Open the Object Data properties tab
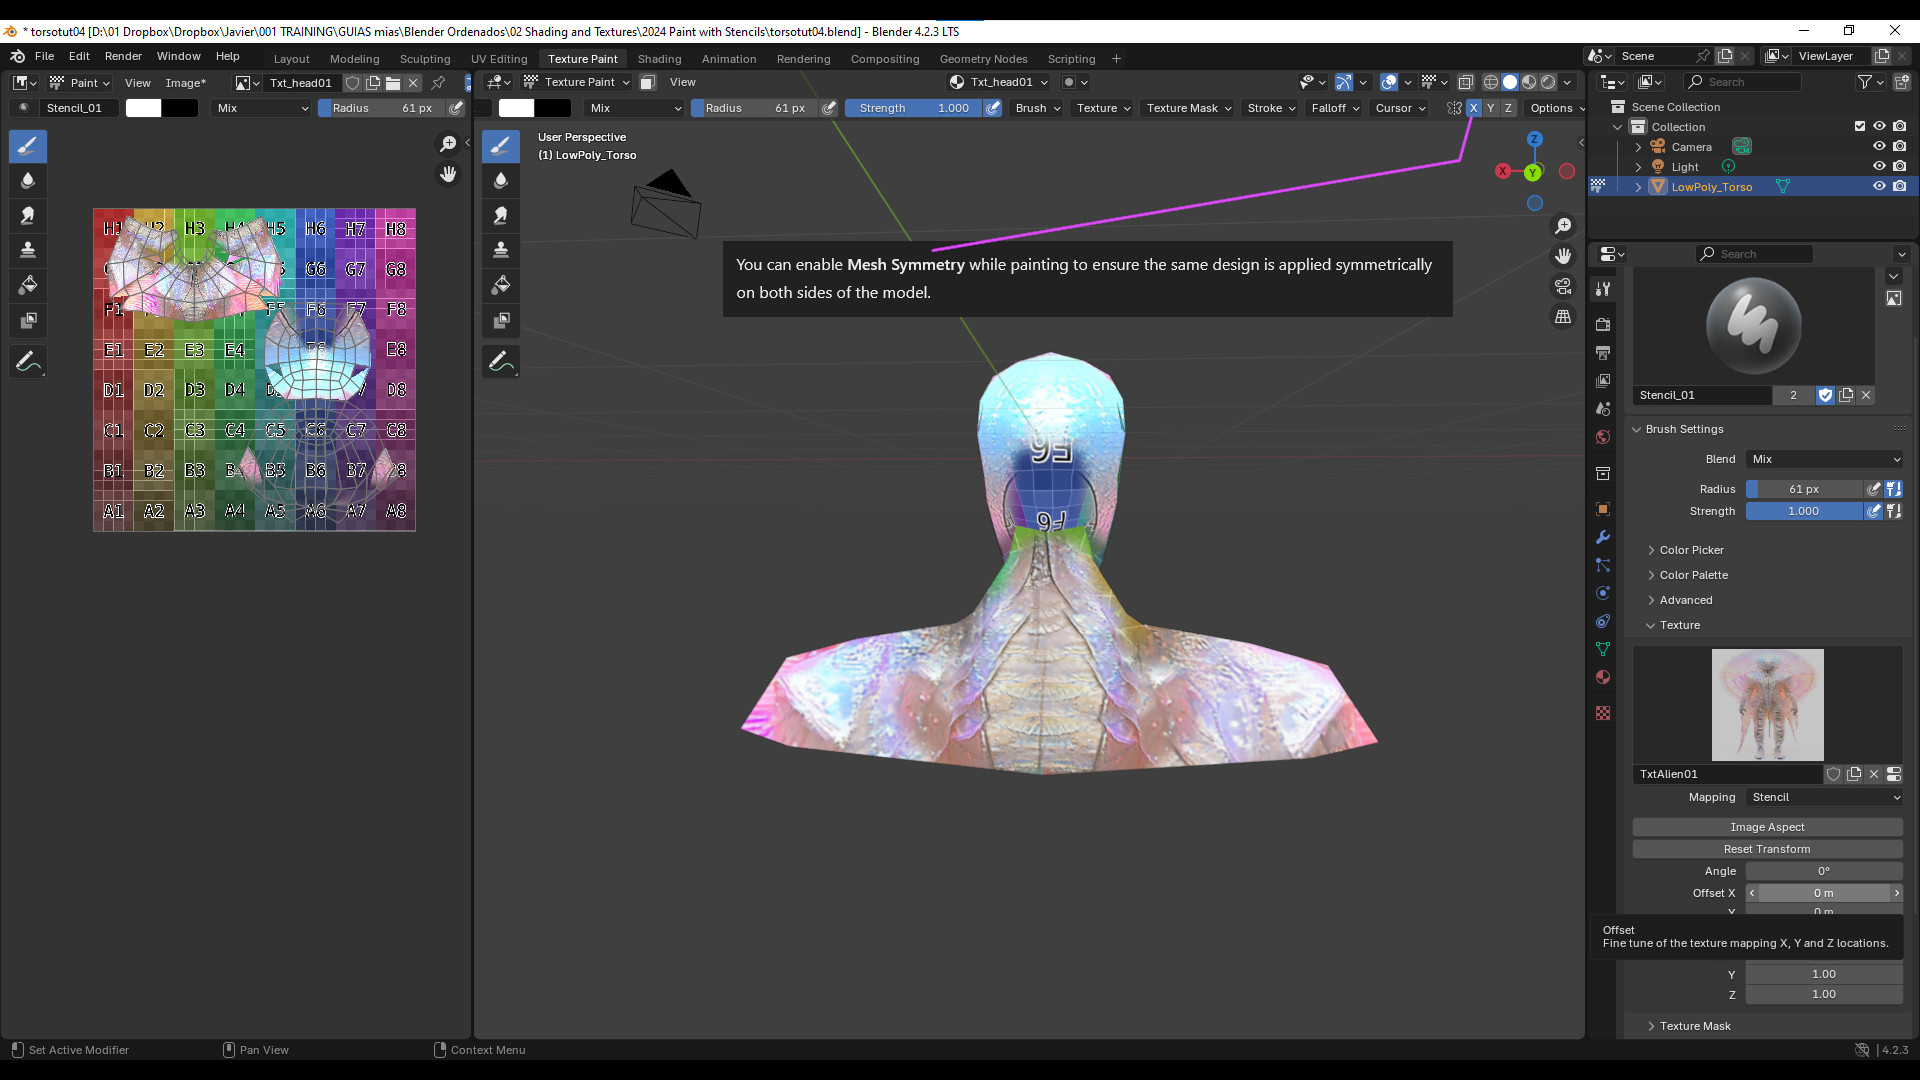 tap(1603, 649)
